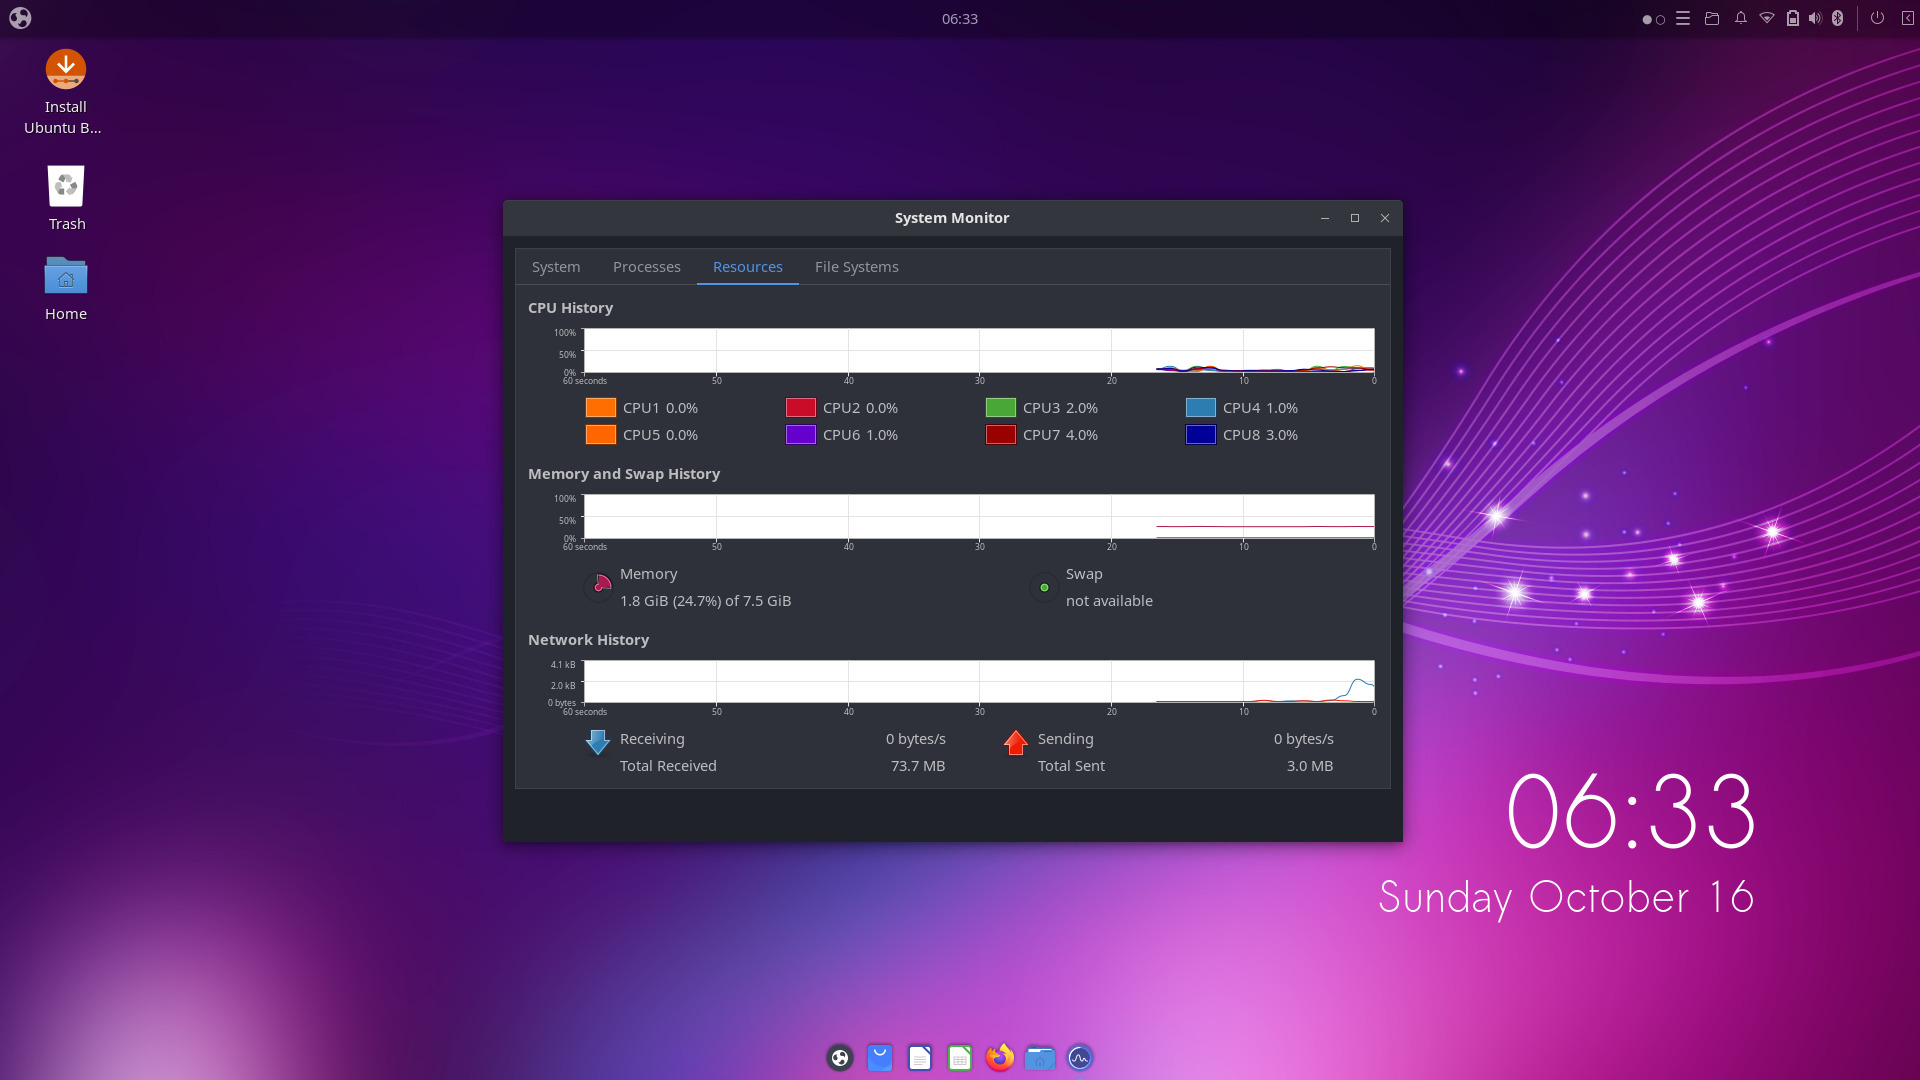
Task: Open the notifications bell menu
Action: pyautogui.click(x=1740, y=18)
